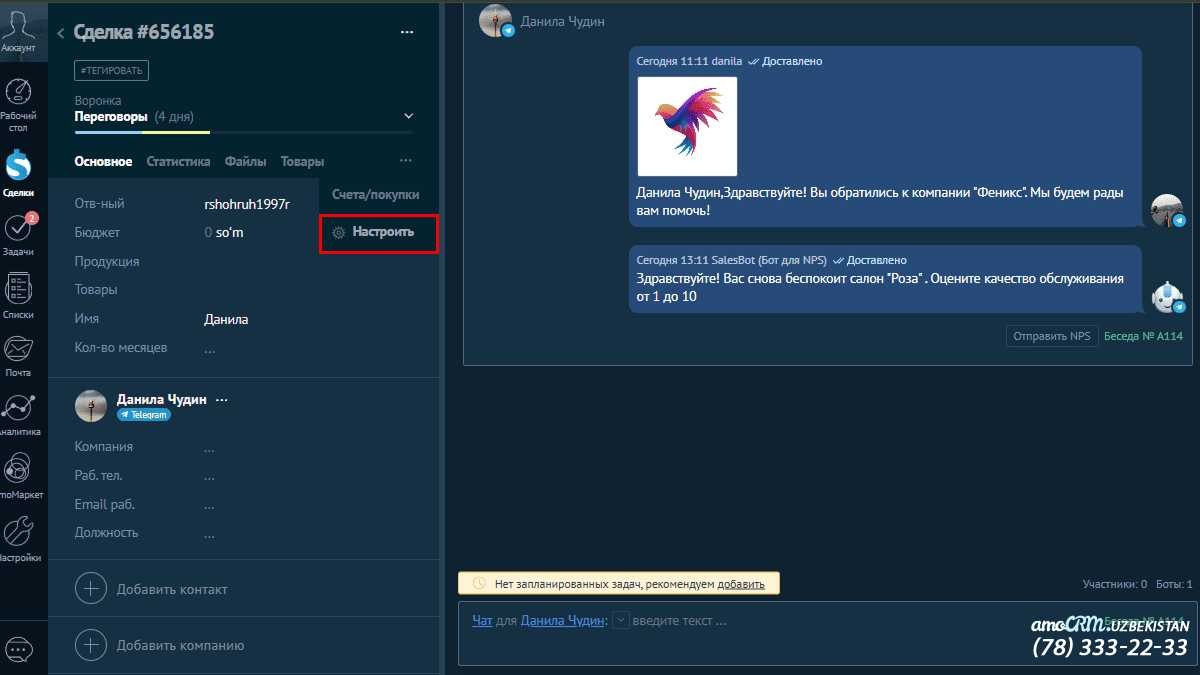Click the Товары field row label

tap(96, 290)
